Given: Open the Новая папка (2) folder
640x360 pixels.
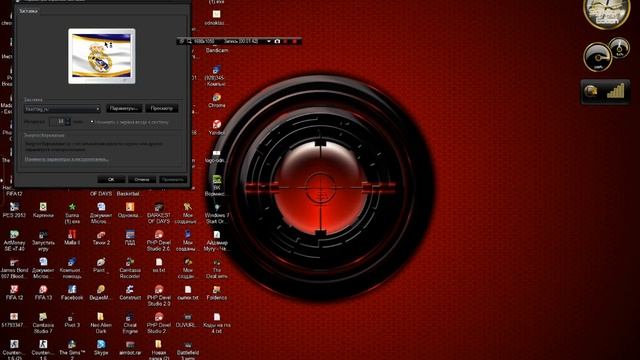Looking at the screenshot, I should (159, 349).
